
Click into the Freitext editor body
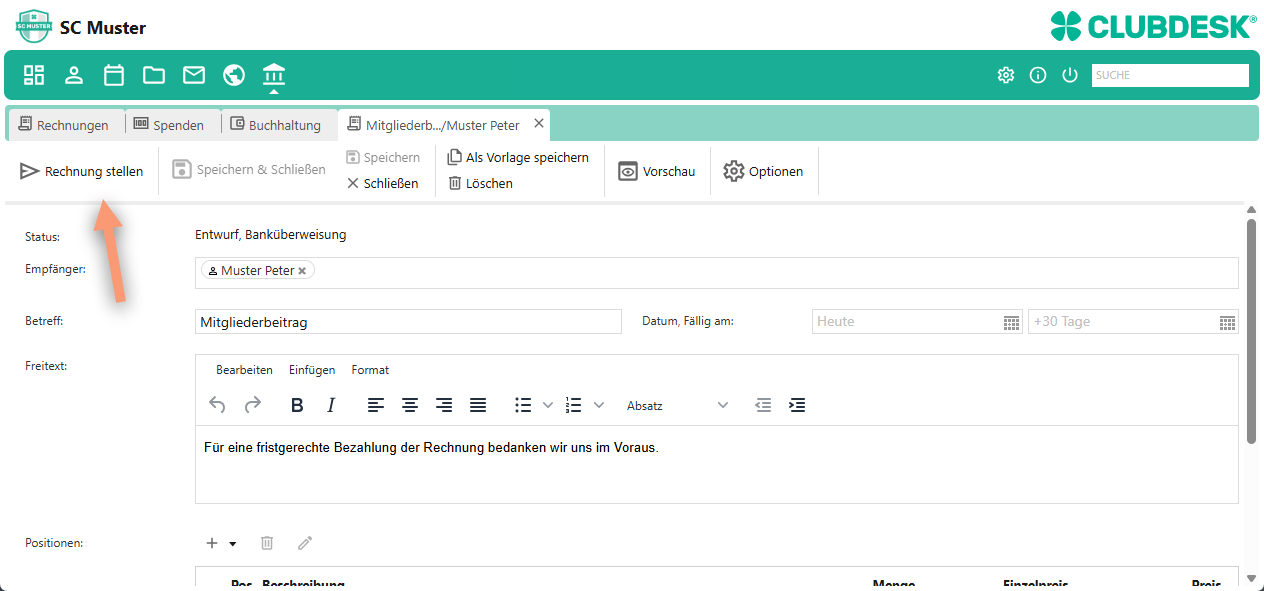click(716, 464)
